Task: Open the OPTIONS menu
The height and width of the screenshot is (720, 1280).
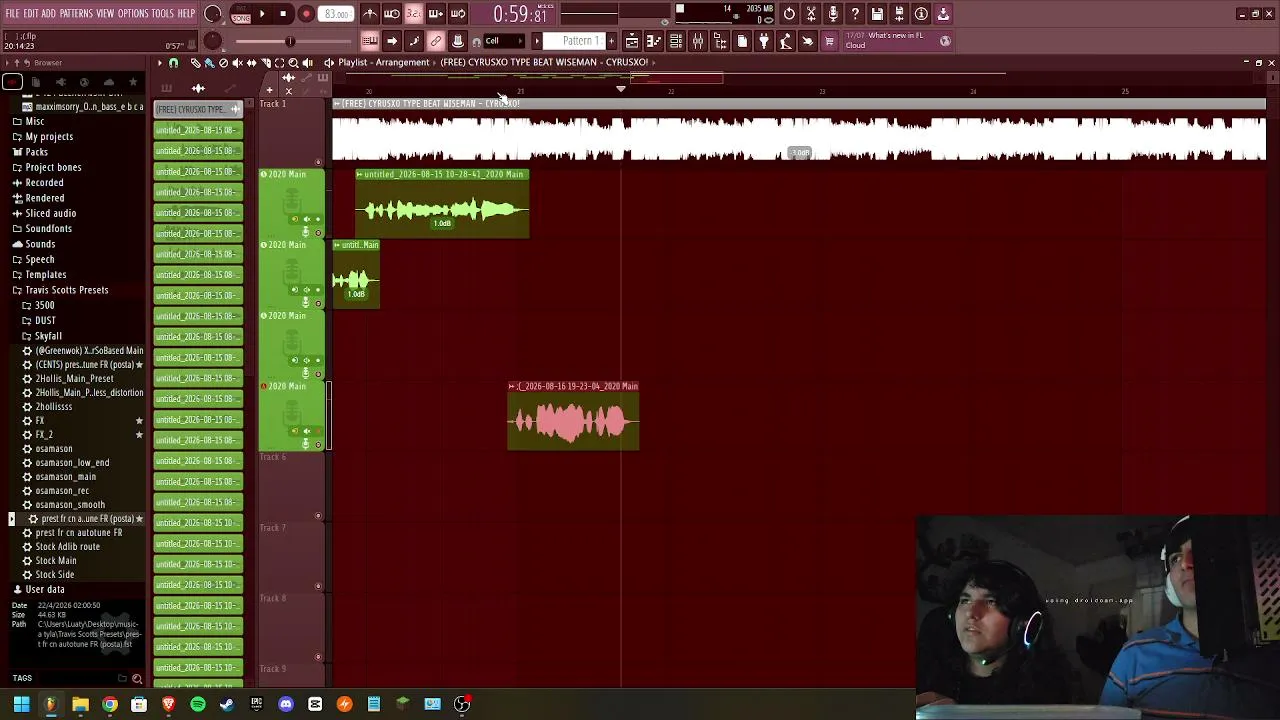Action: tap(133, 14)
